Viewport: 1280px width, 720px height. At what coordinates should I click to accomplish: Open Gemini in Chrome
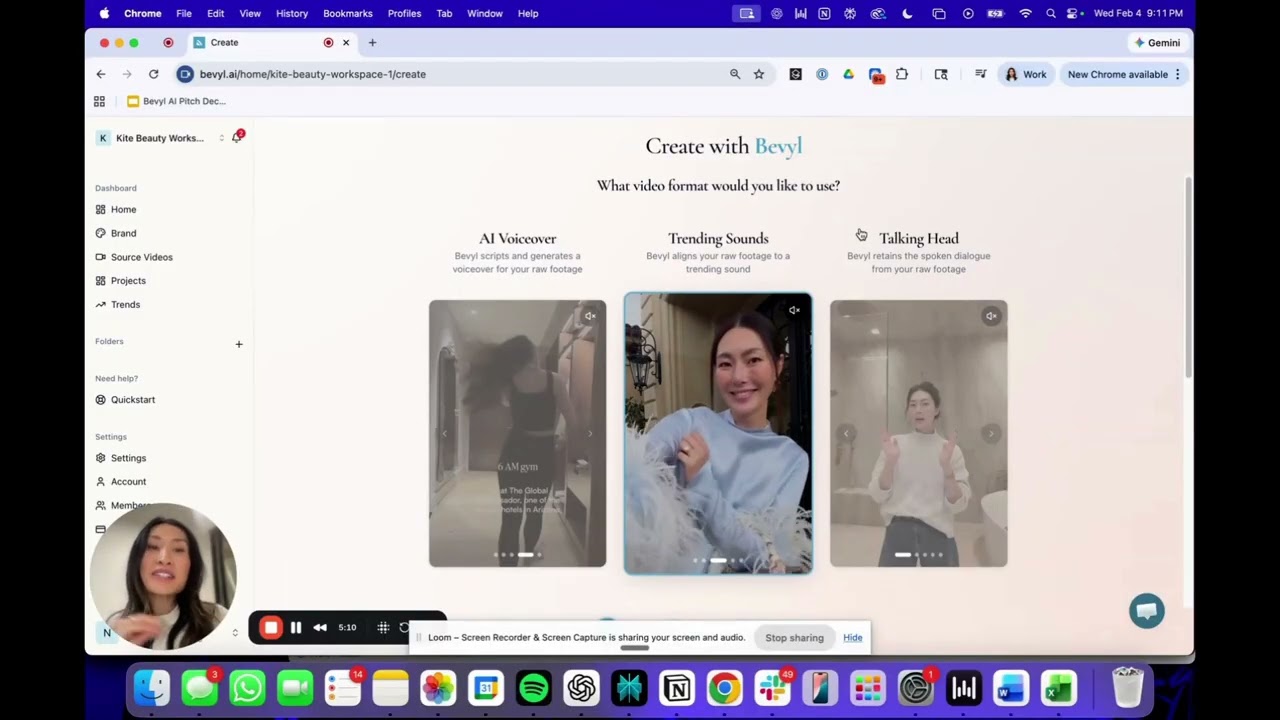coord(1157,43)
